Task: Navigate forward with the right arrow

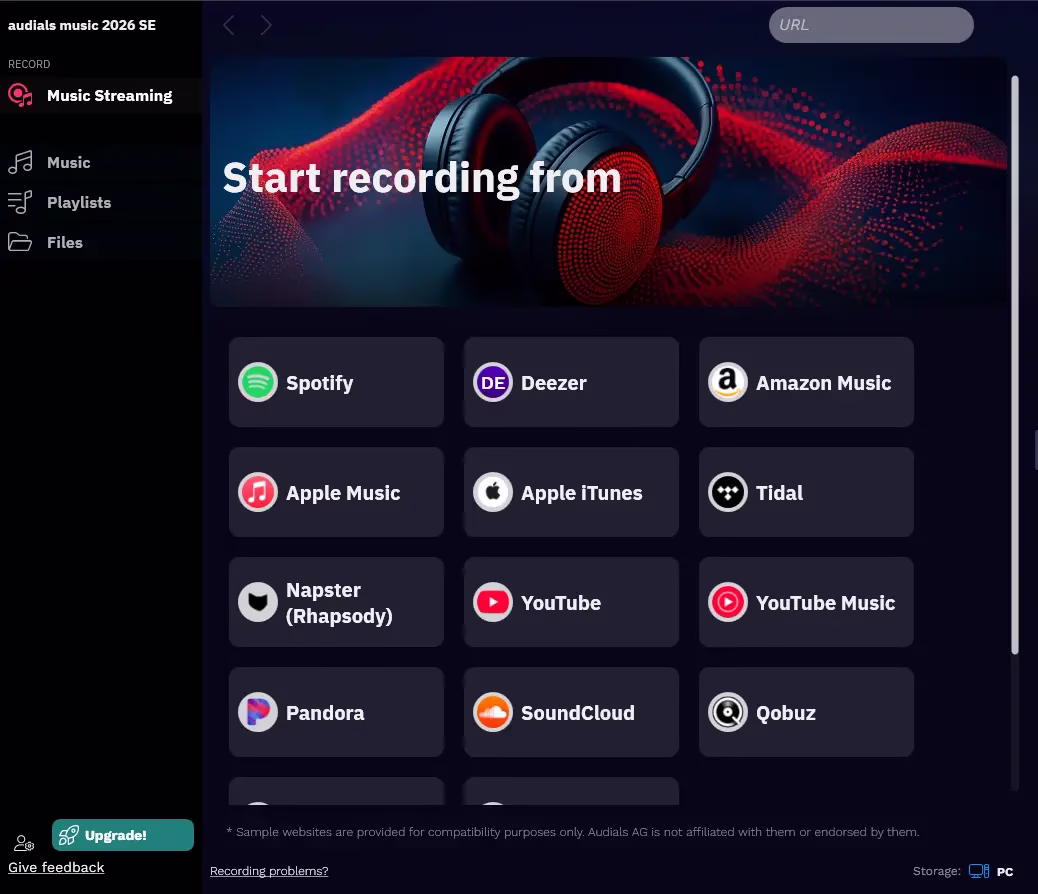Action: pos(266,25)
